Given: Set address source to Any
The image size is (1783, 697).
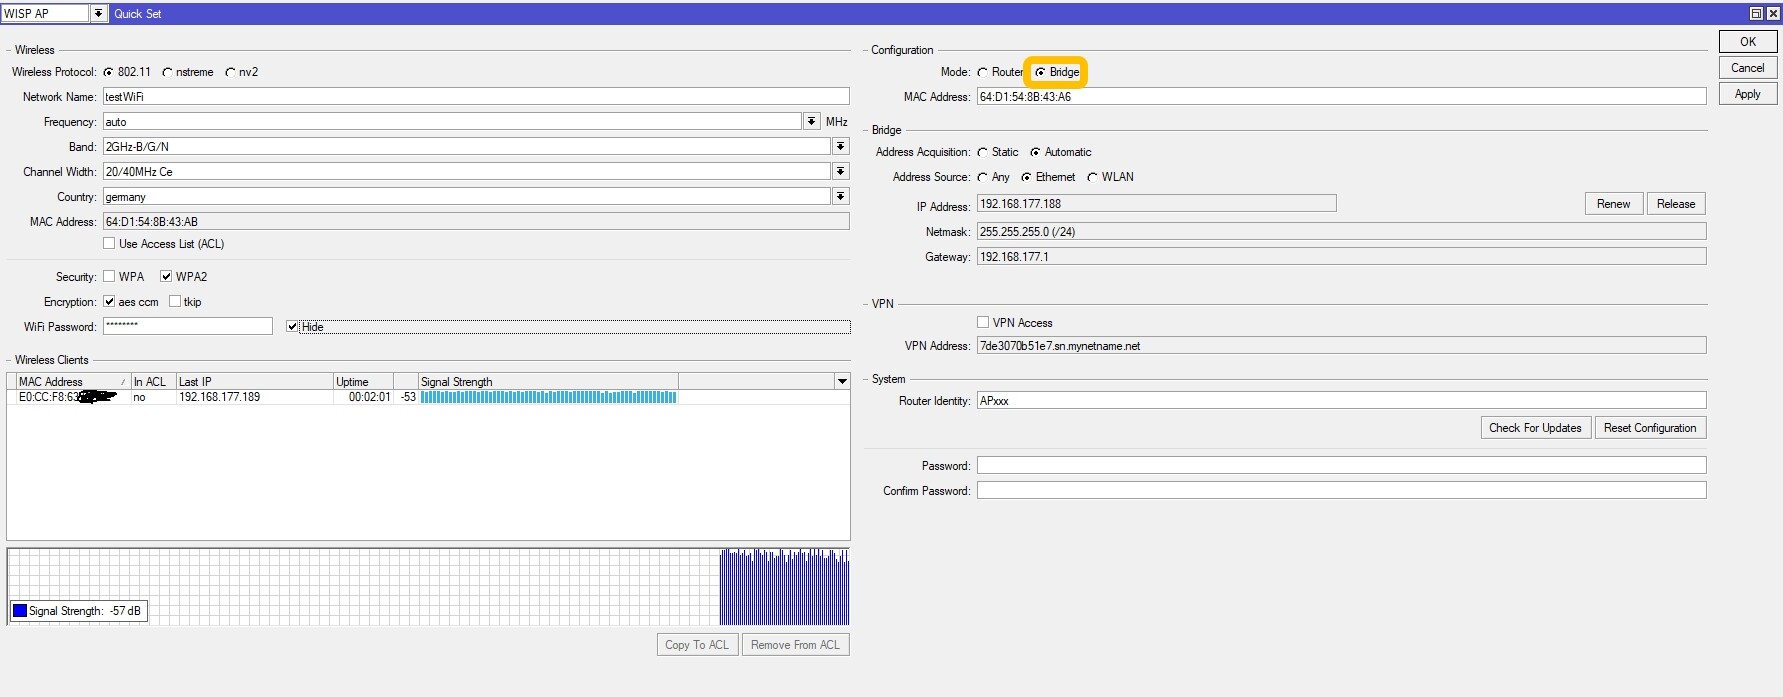Looking at the screenshot, I should pos(982,177).
